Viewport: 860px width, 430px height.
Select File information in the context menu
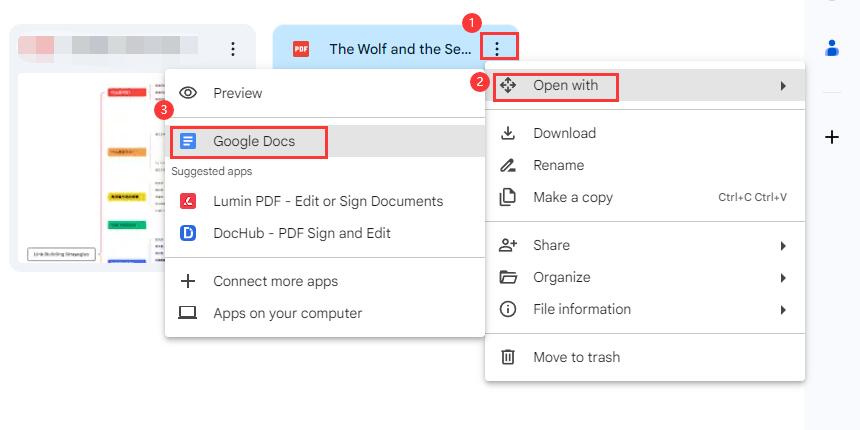[645, 309]
